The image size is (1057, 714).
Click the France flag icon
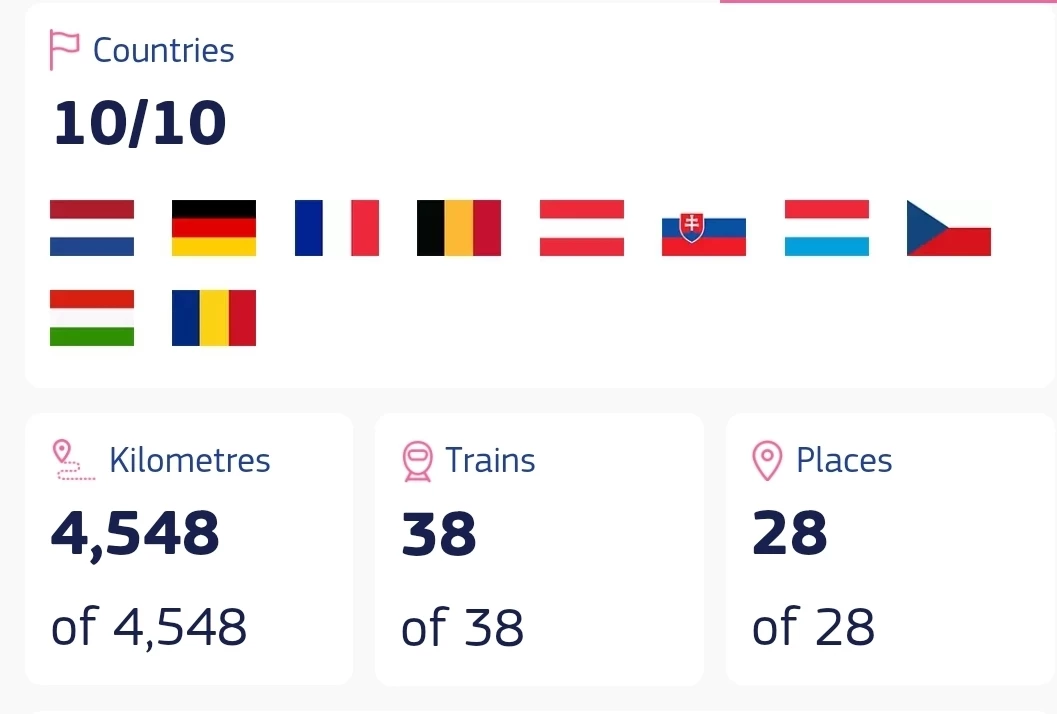[x=337, y=228]
